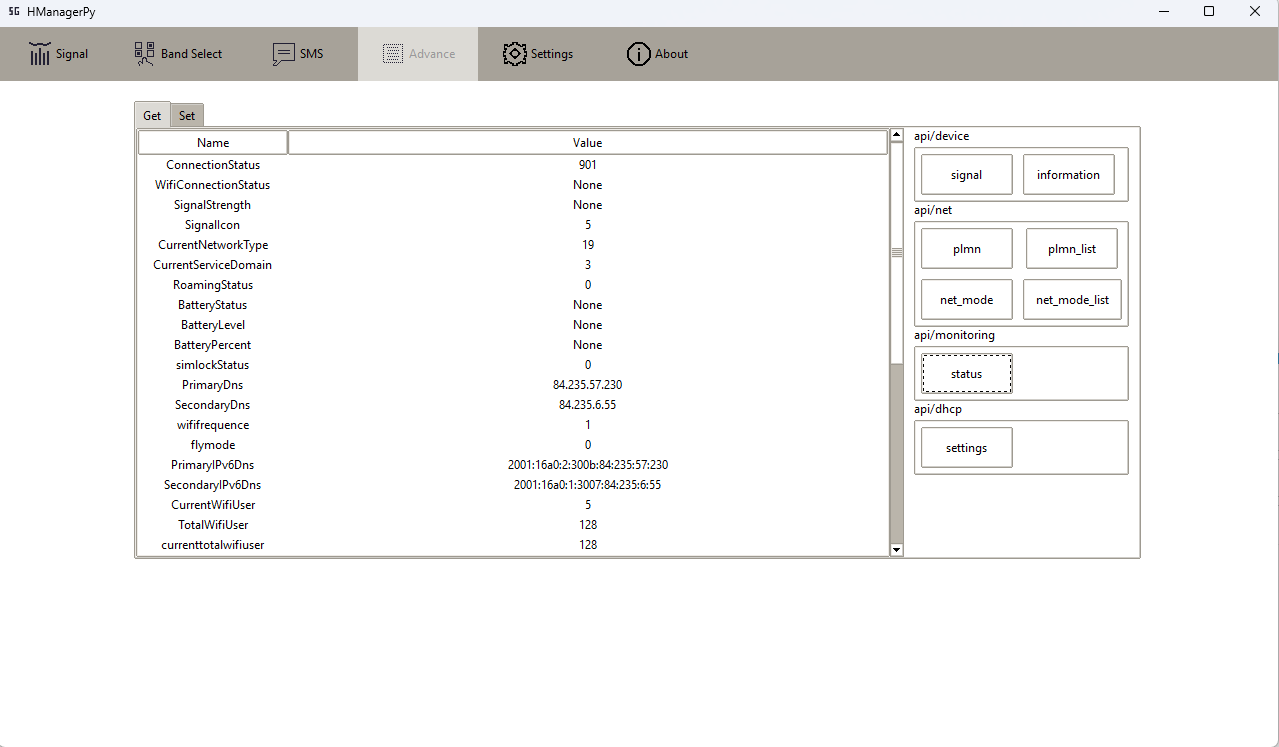Screen dimensions: 1279x747
Task: Click the plmn button
Action: pos(966,249)
